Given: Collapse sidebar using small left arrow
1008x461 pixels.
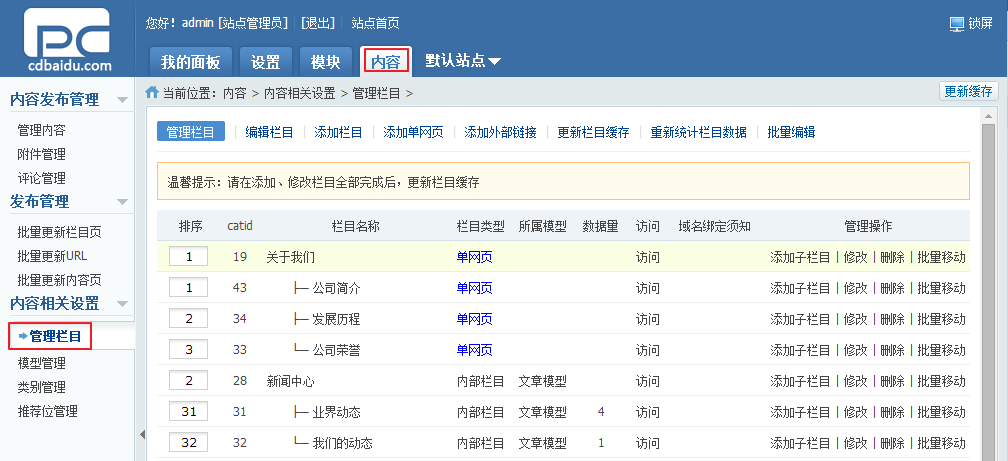Looking at the screenshot, I should 142,435.
